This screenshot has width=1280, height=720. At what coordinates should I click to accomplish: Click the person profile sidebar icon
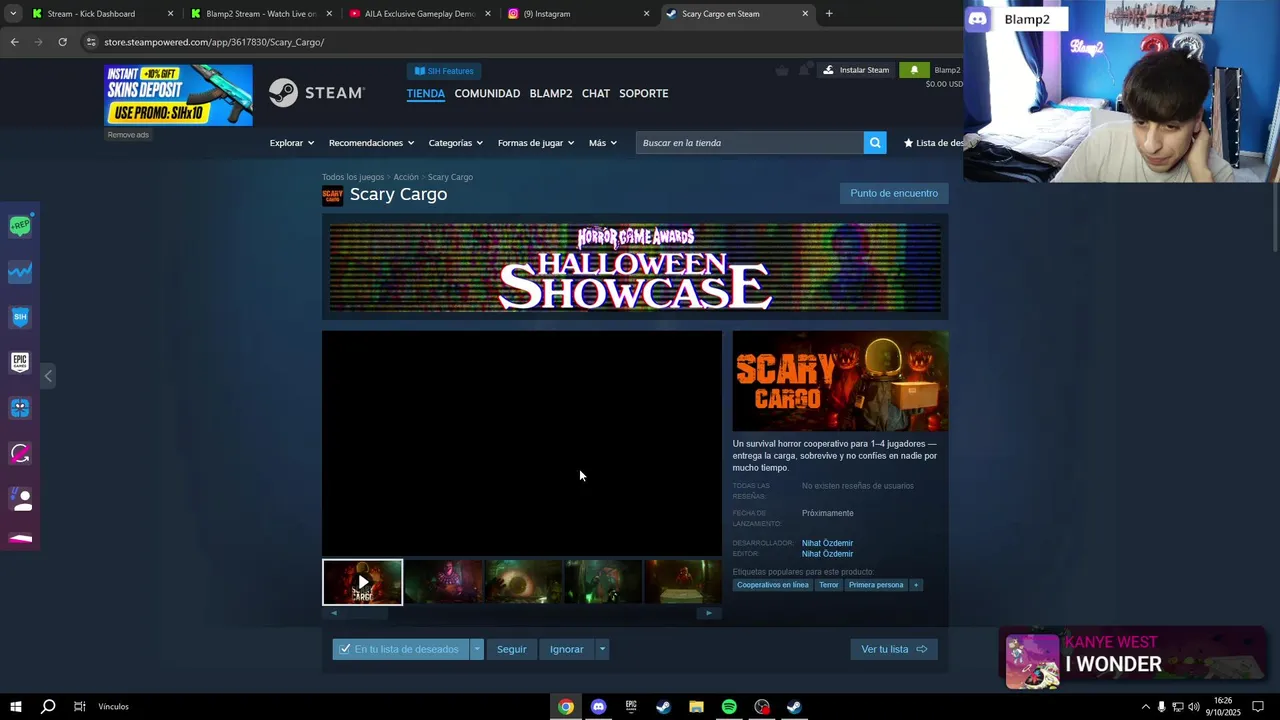[x=20, y=499]
